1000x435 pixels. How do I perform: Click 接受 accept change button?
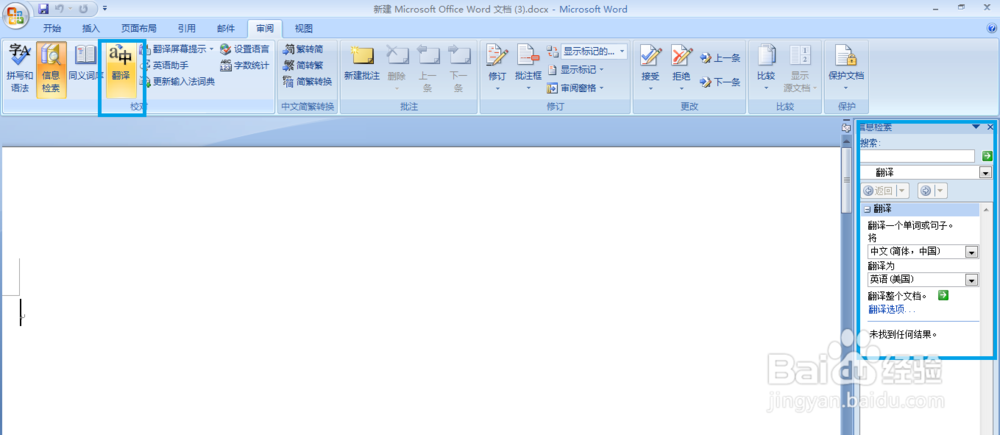point(651,68)
